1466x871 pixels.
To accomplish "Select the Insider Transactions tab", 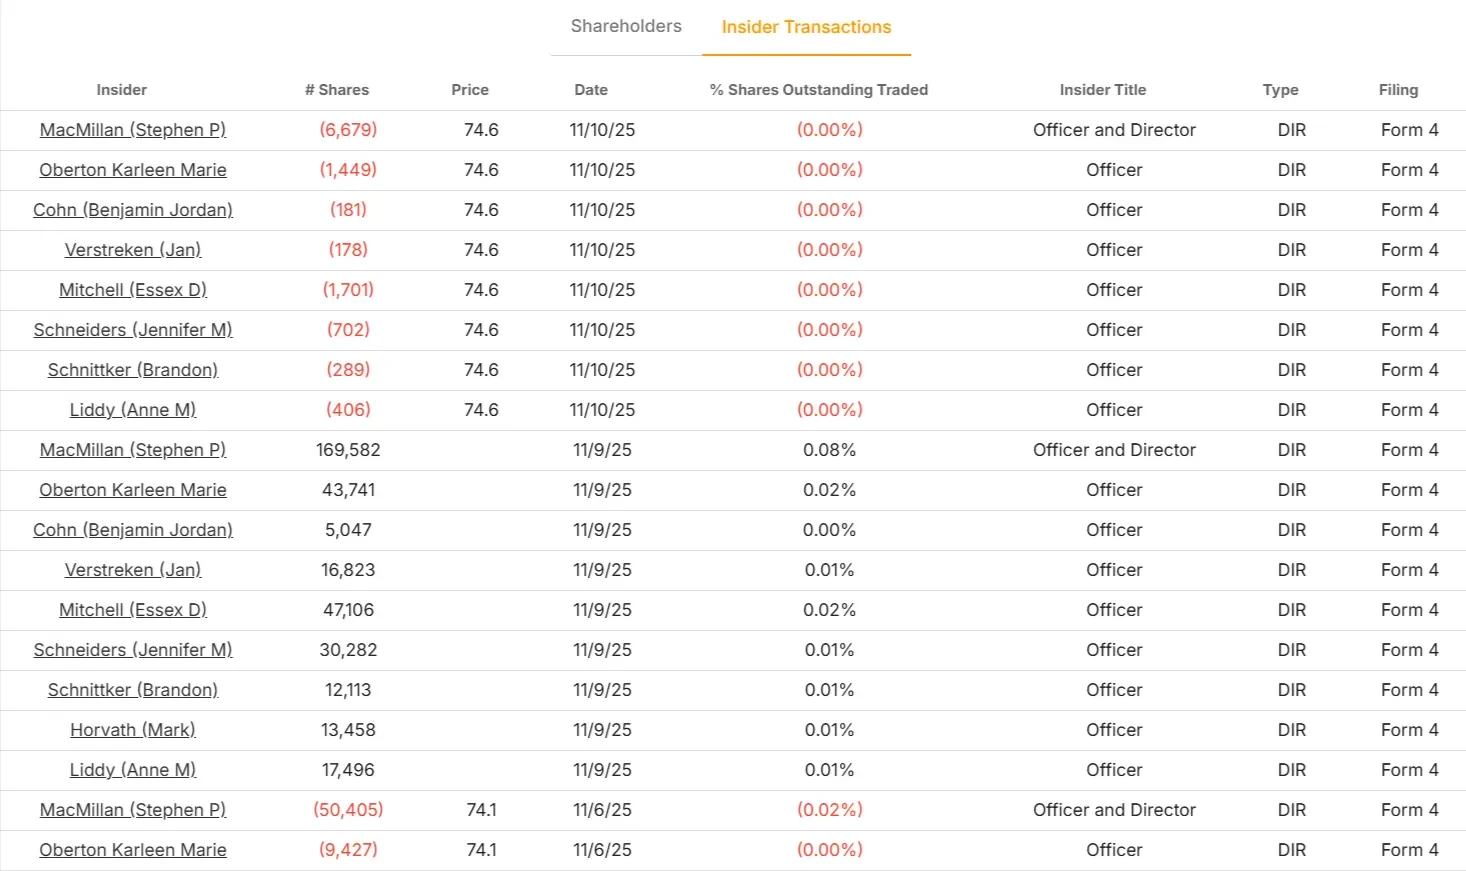I will [x=806, y=27].
